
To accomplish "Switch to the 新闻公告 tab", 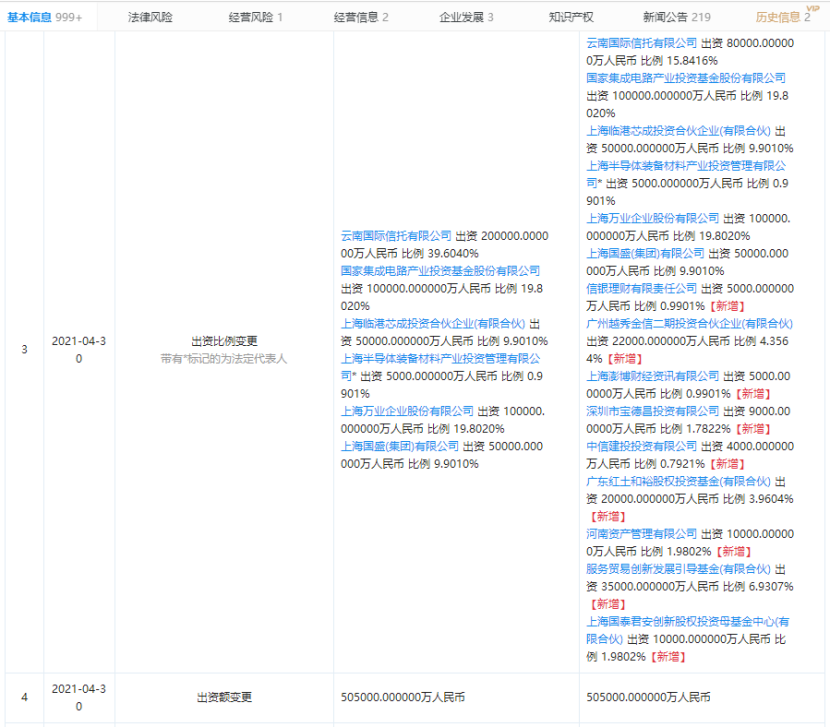I will click(676, 17).
